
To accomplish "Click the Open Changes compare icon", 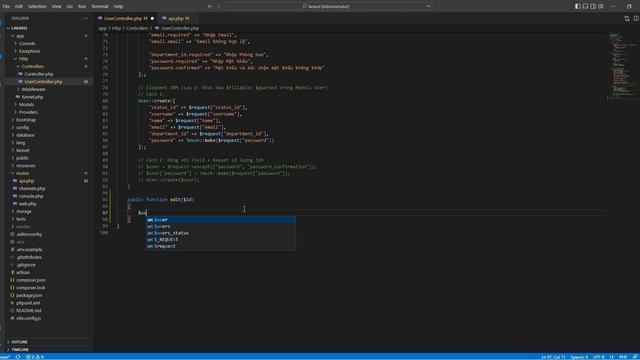I will click(627, 18).
